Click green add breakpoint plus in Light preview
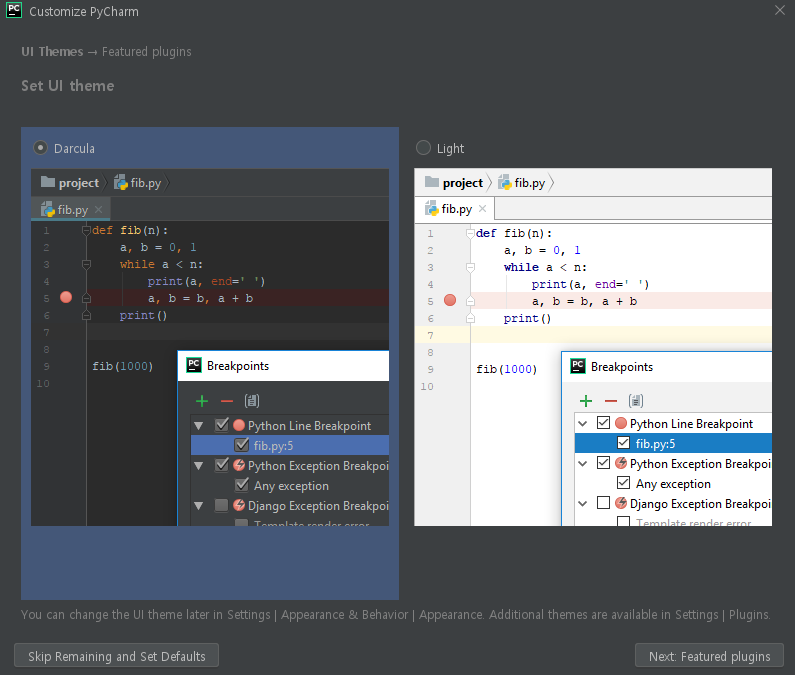 (x=586, y=401)
